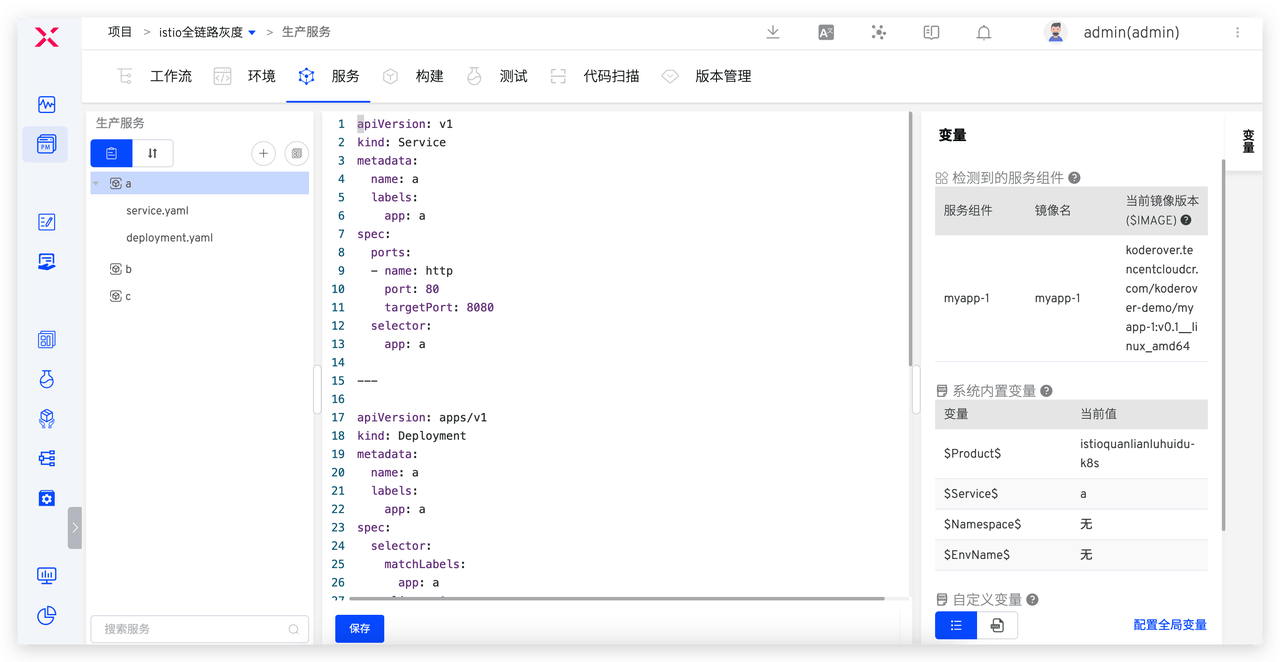The width and height of the screenshot is (1280, 662).
Task: Toggle the service sort order view
Action: (152, 153)
